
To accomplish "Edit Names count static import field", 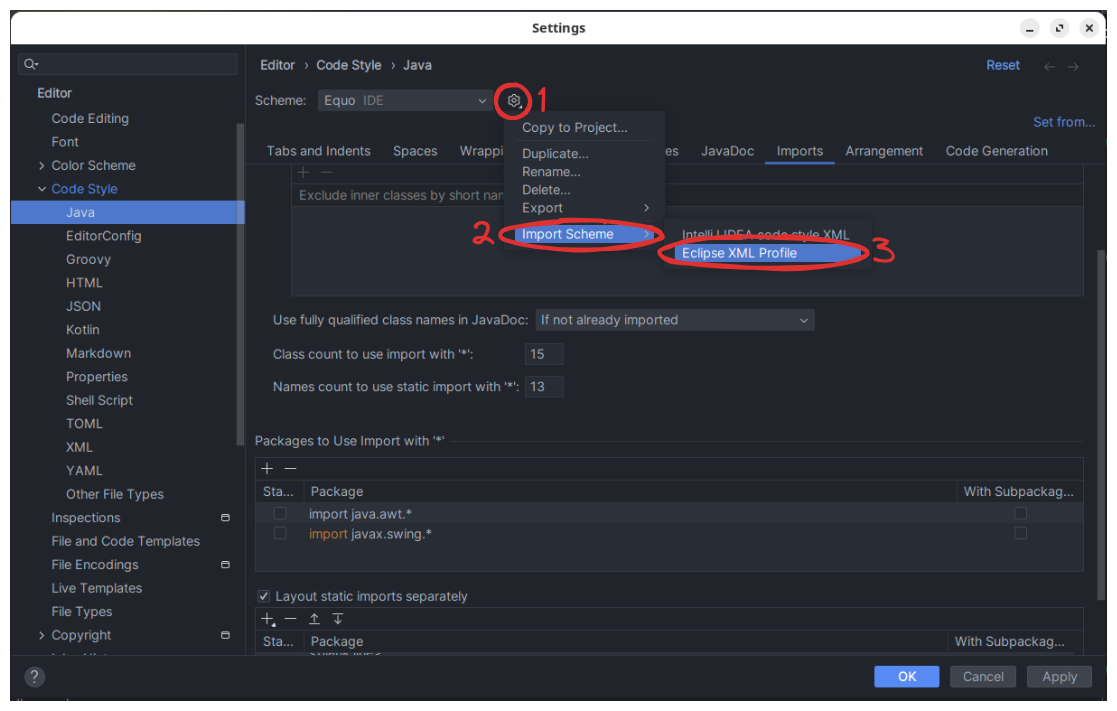I will (x=544, y=387).
